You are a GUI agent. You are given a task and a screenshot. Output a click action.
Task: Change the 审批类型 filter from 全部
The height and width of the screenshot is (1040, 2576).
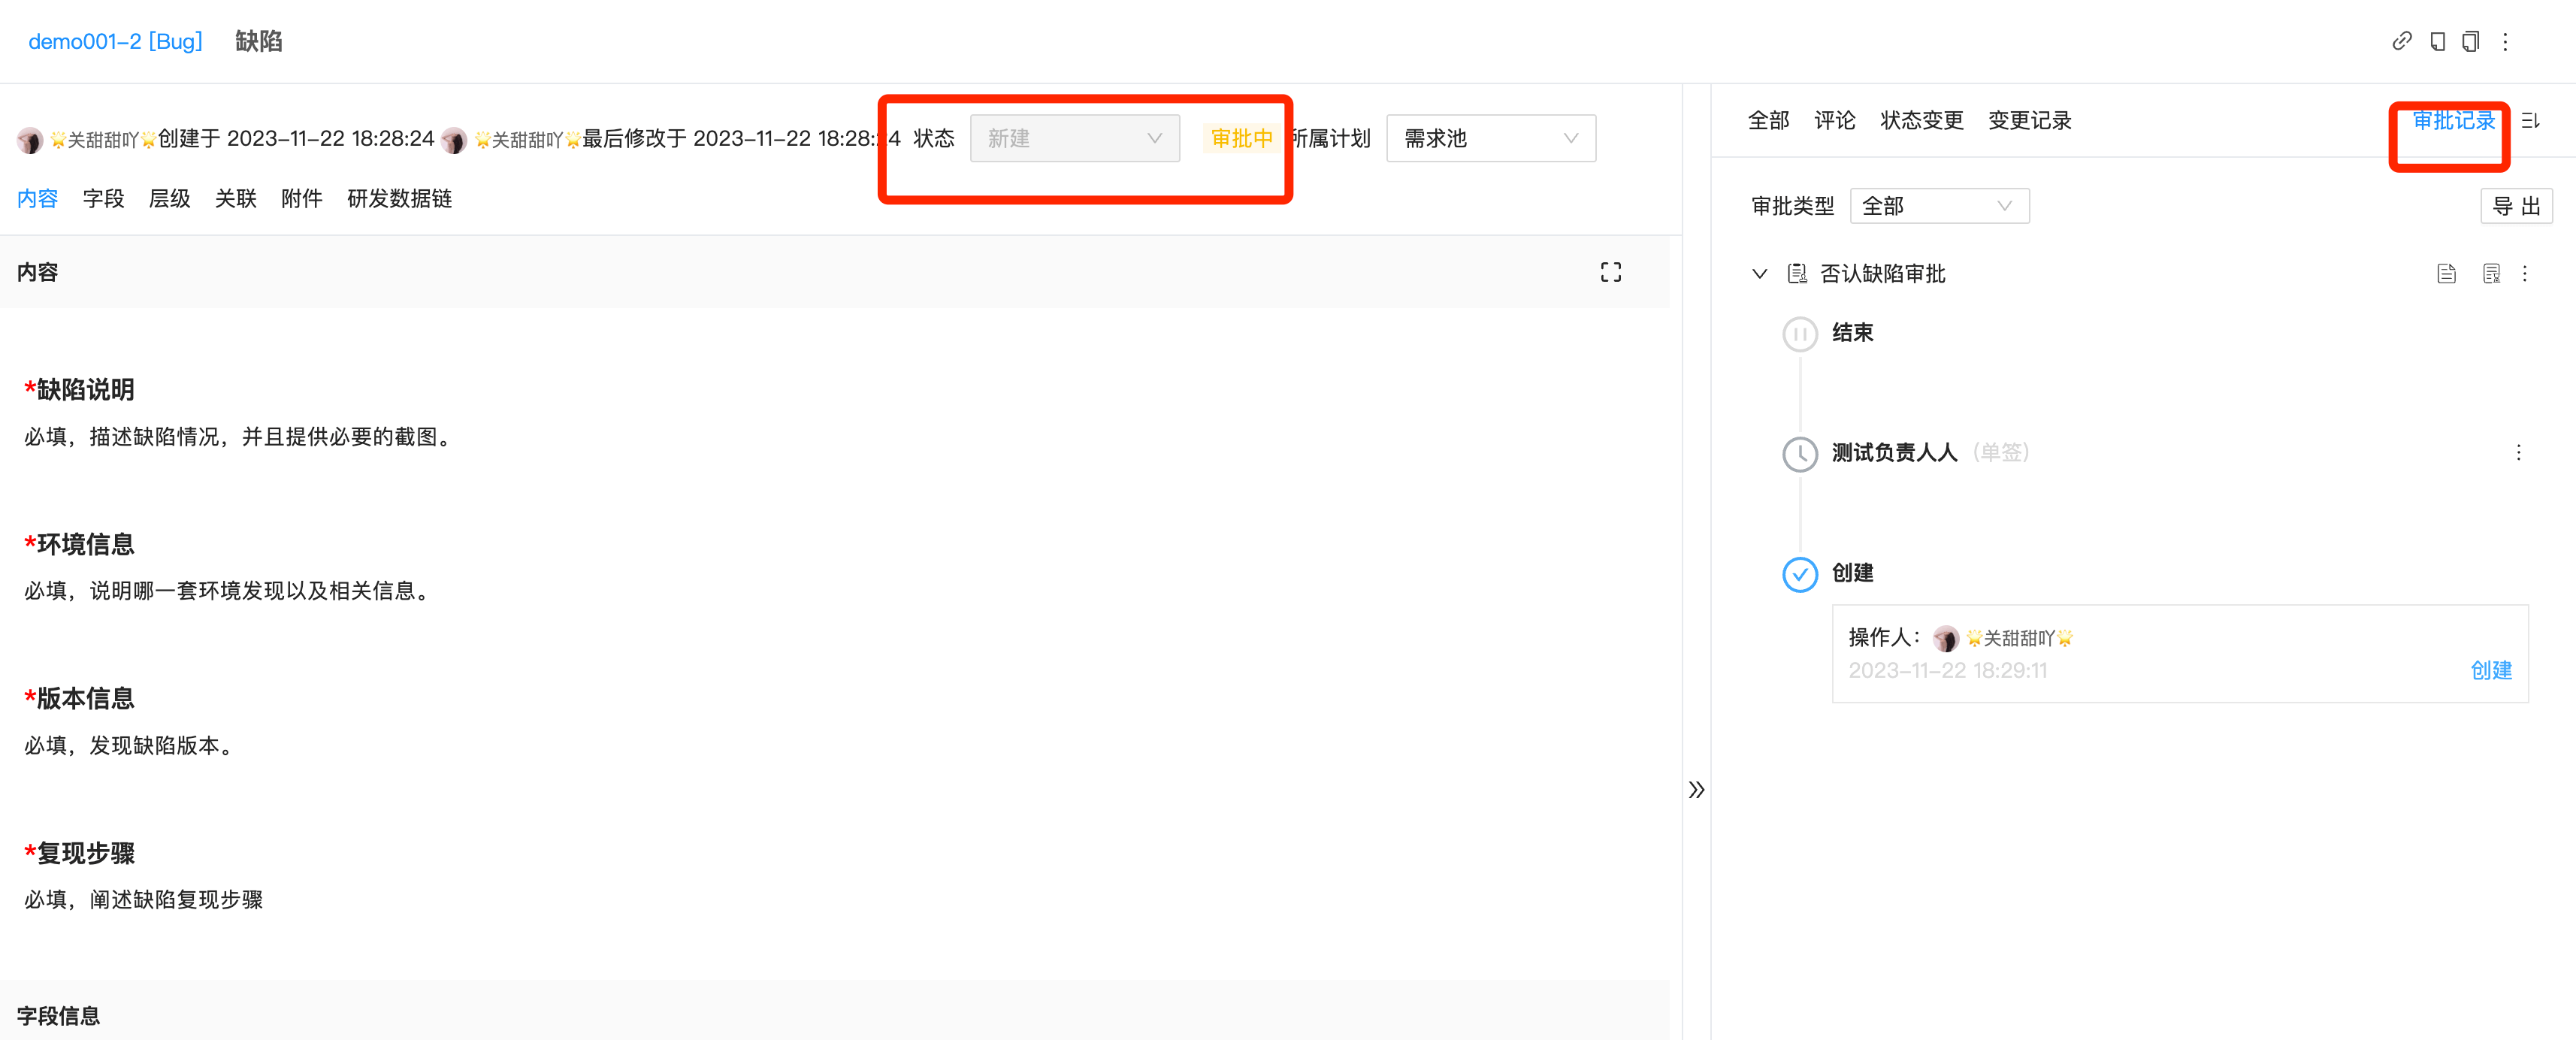pos(1938,205)
